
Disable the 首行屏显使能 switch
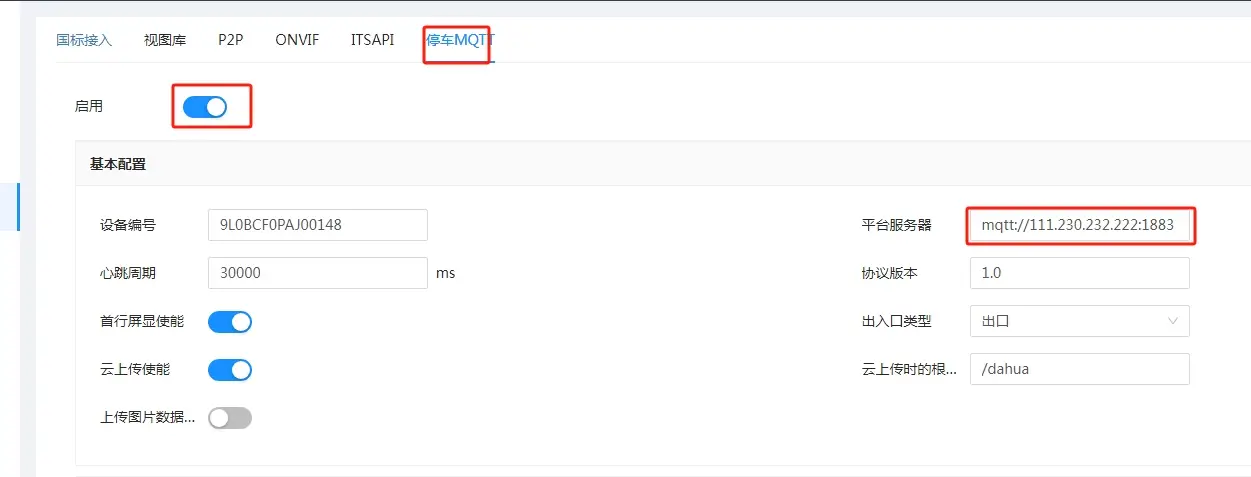click(230, 321)
